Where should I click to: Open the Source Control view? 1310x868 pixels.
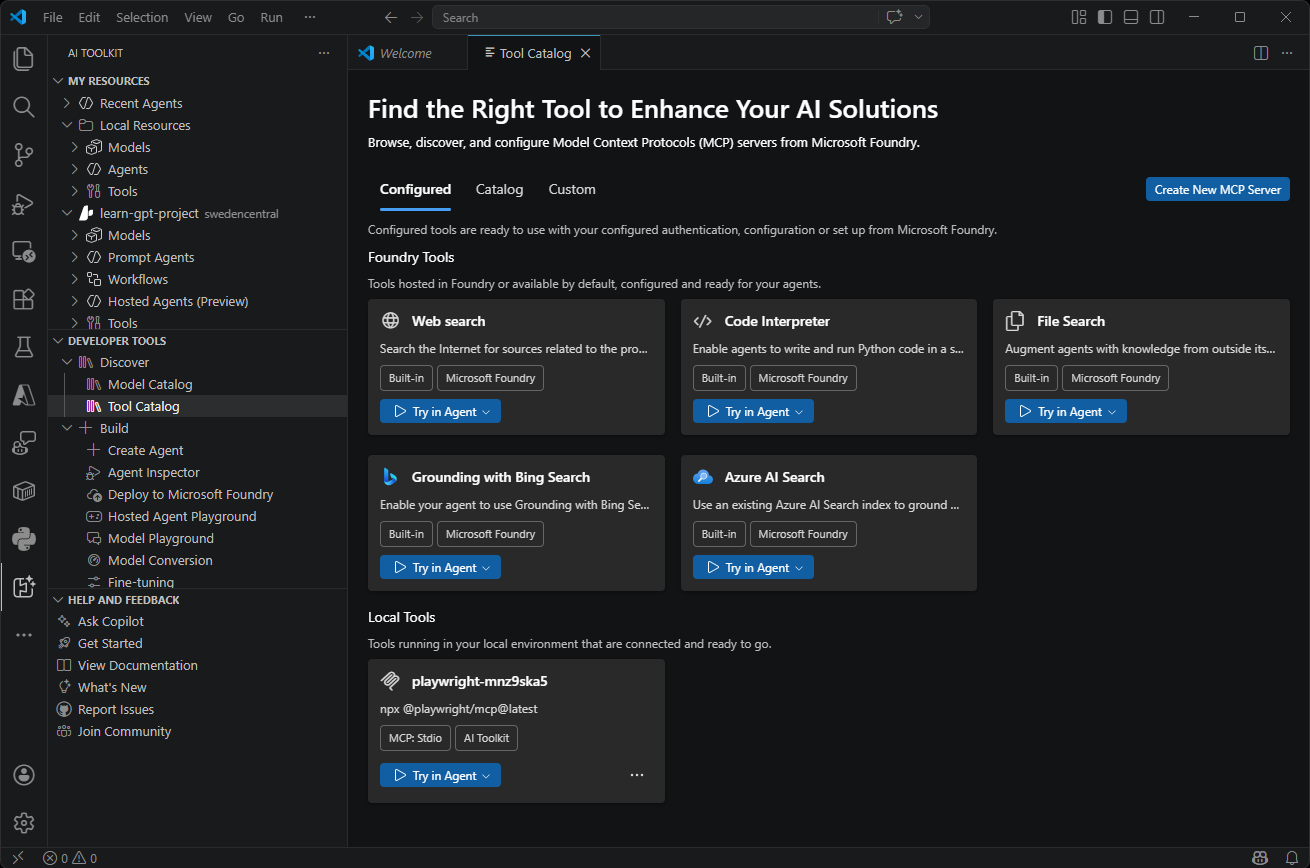[23, 155]
